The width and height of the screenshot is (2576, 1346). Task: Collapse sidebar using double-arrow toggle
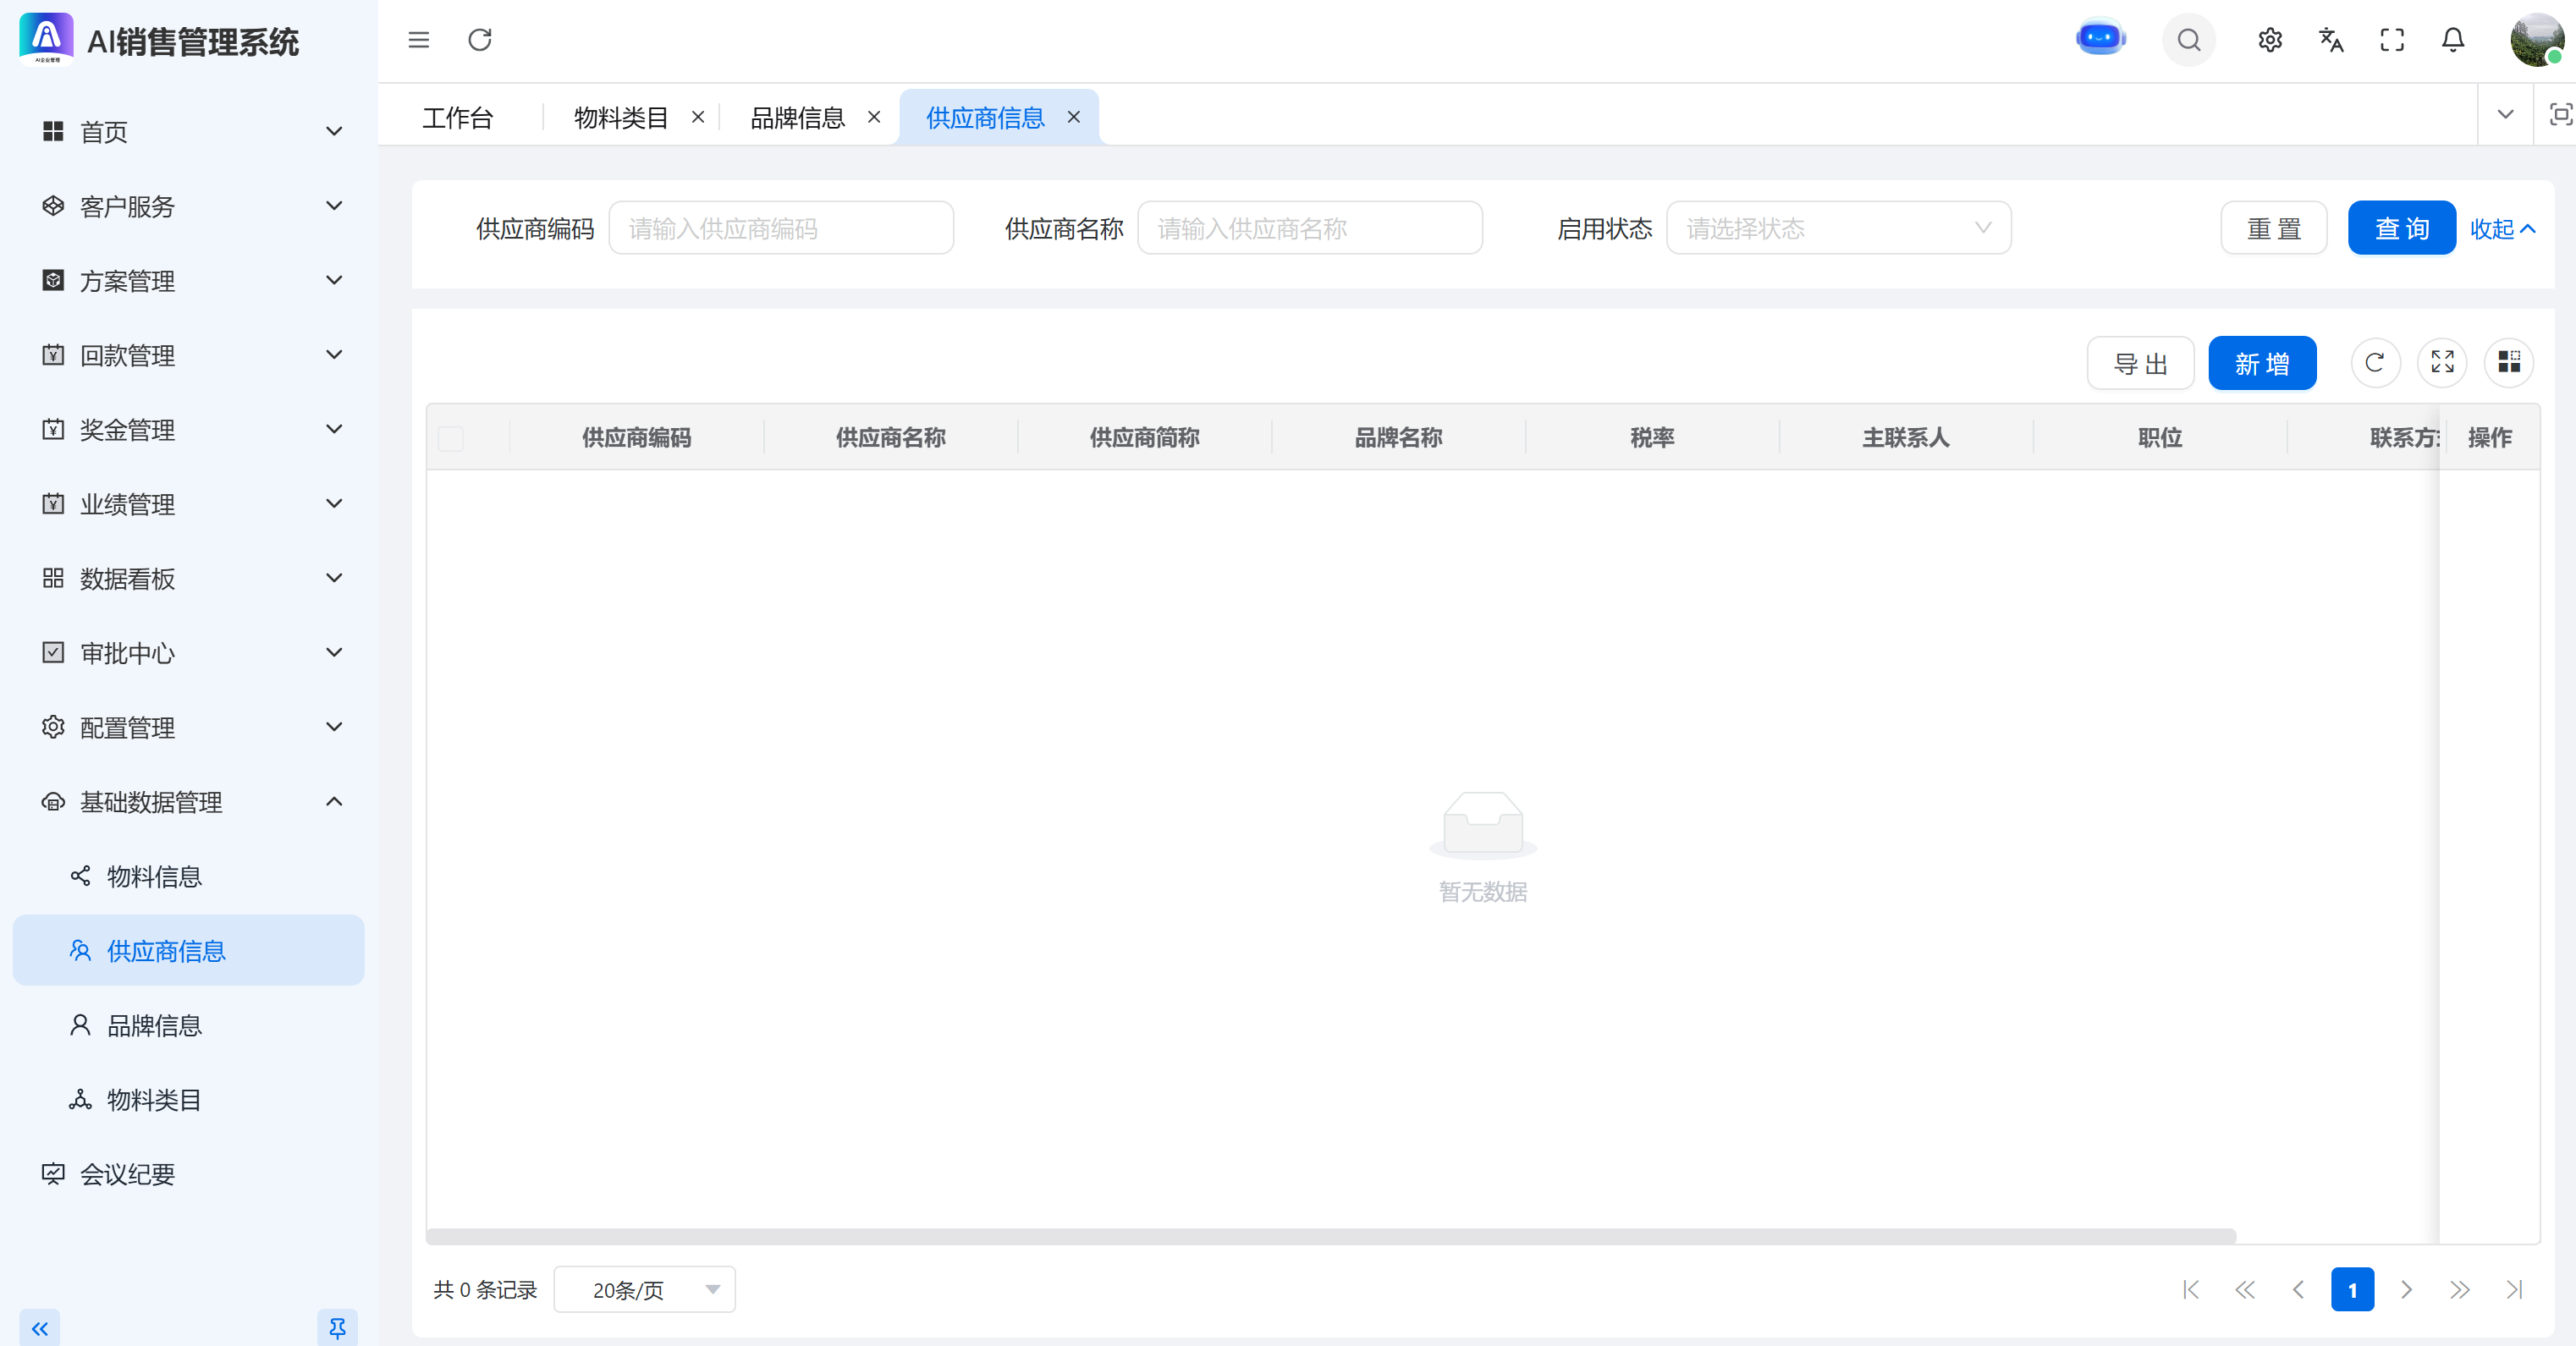coord(40,1328)
